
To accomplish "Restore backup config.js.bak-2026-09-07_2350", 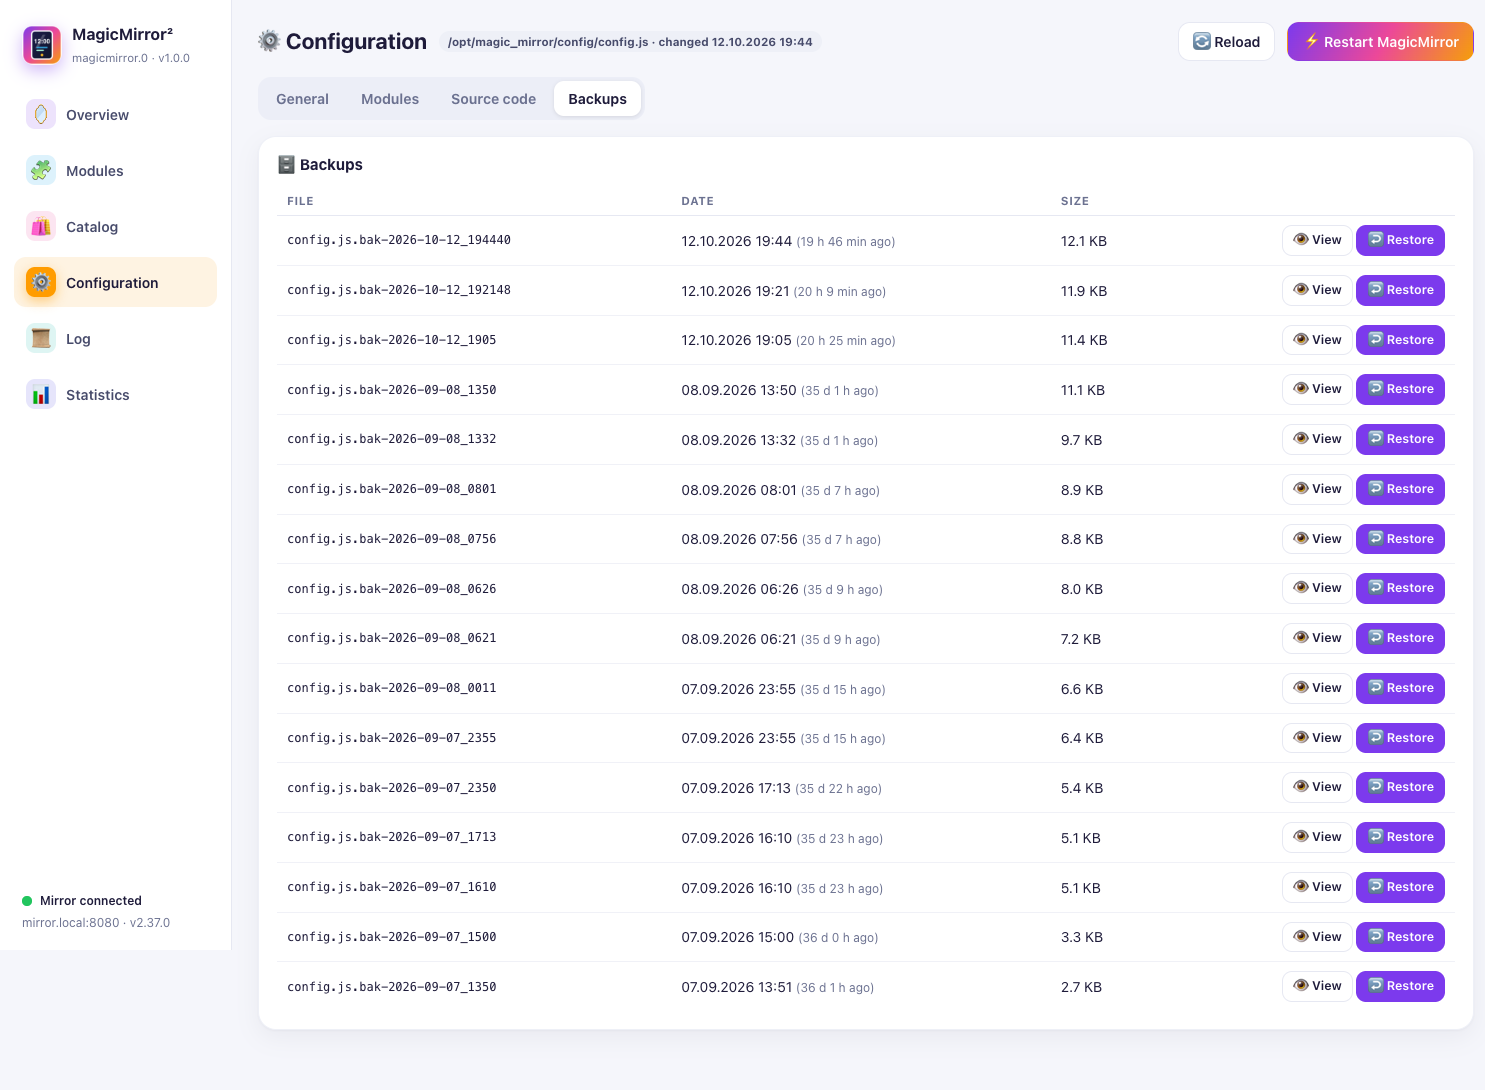I will coord(1400,787).
